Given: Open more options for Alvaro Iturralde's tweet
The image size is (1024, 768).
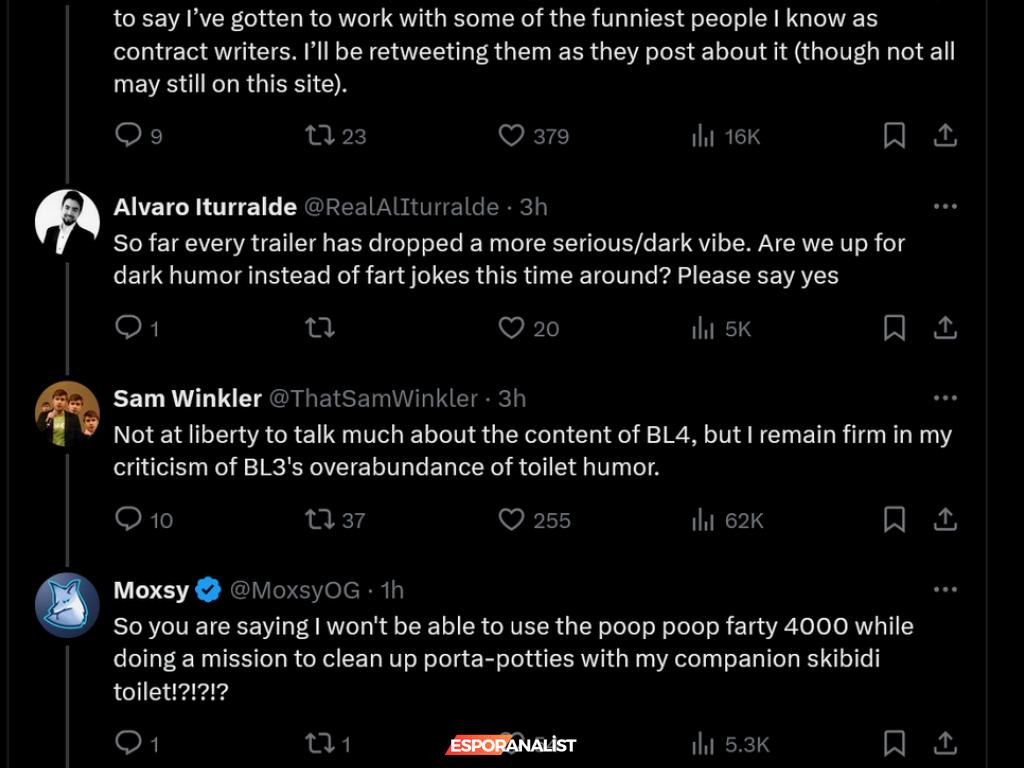Looking at the screenshot, I should [944, 206].
